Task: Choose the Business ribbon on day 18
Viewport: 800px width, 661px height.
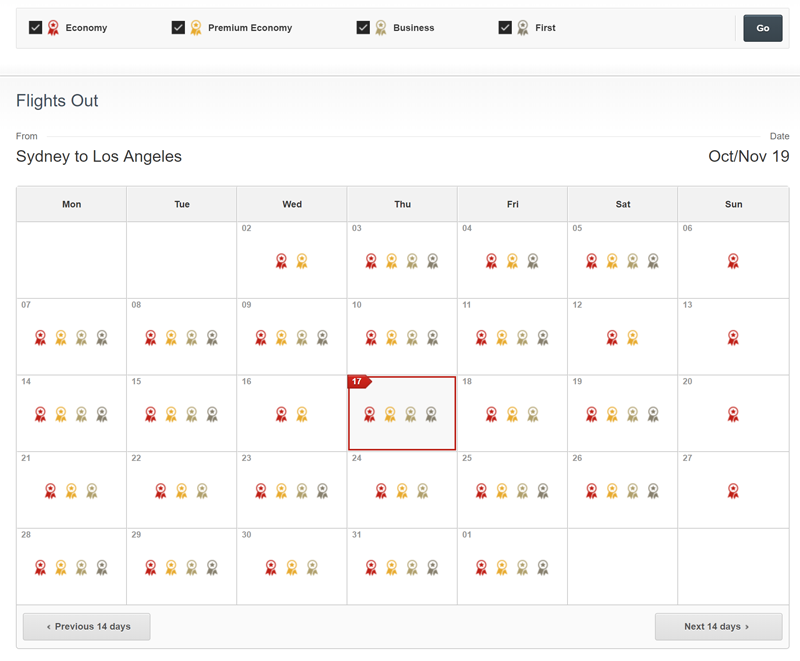Action: (533, 414)
